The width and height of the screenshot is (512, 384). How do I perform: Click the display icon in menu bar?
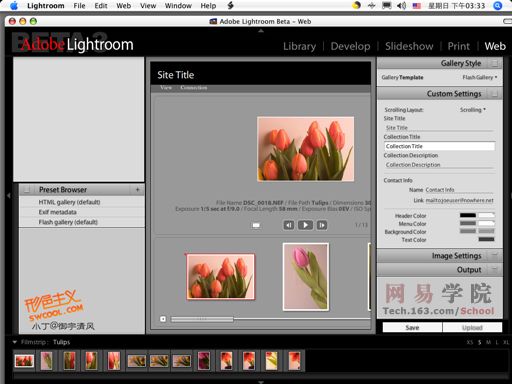click(x=386, y=5)
